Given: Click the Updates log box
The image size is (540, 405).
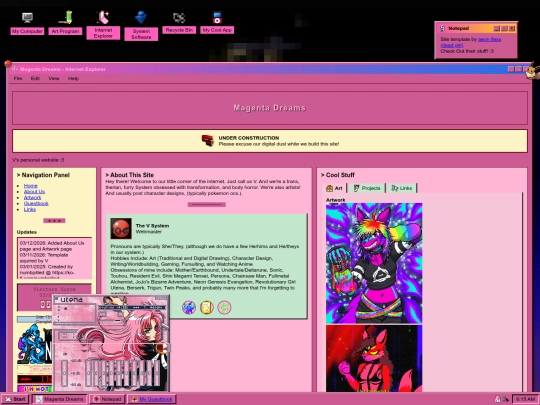Looking at the screenshot, I should (54, 258).
